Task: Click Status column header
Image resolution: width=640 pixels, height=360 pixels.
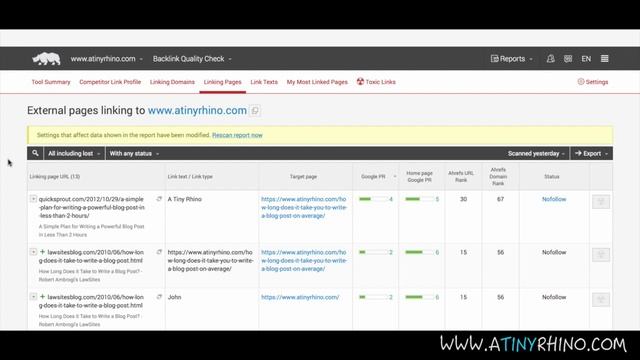Action: click(x=551, y=177)
